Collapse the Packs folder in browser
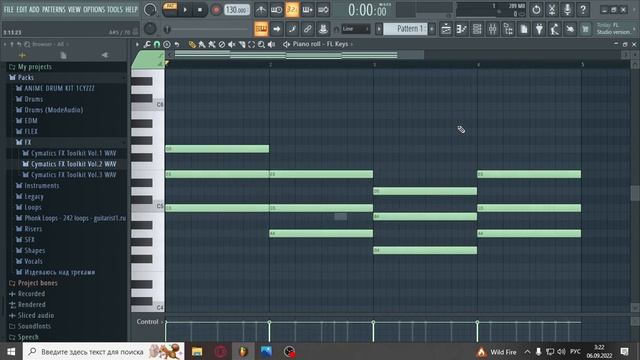This screenshot has width=640, height=360. point(25,77)
